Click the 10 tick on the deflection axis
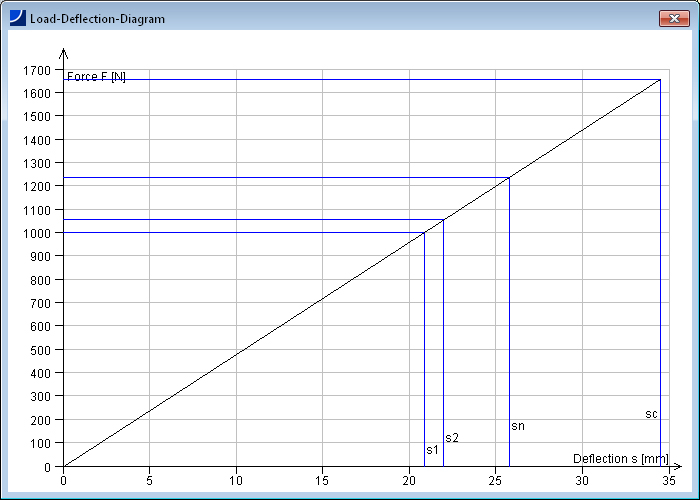 point(236,479)
